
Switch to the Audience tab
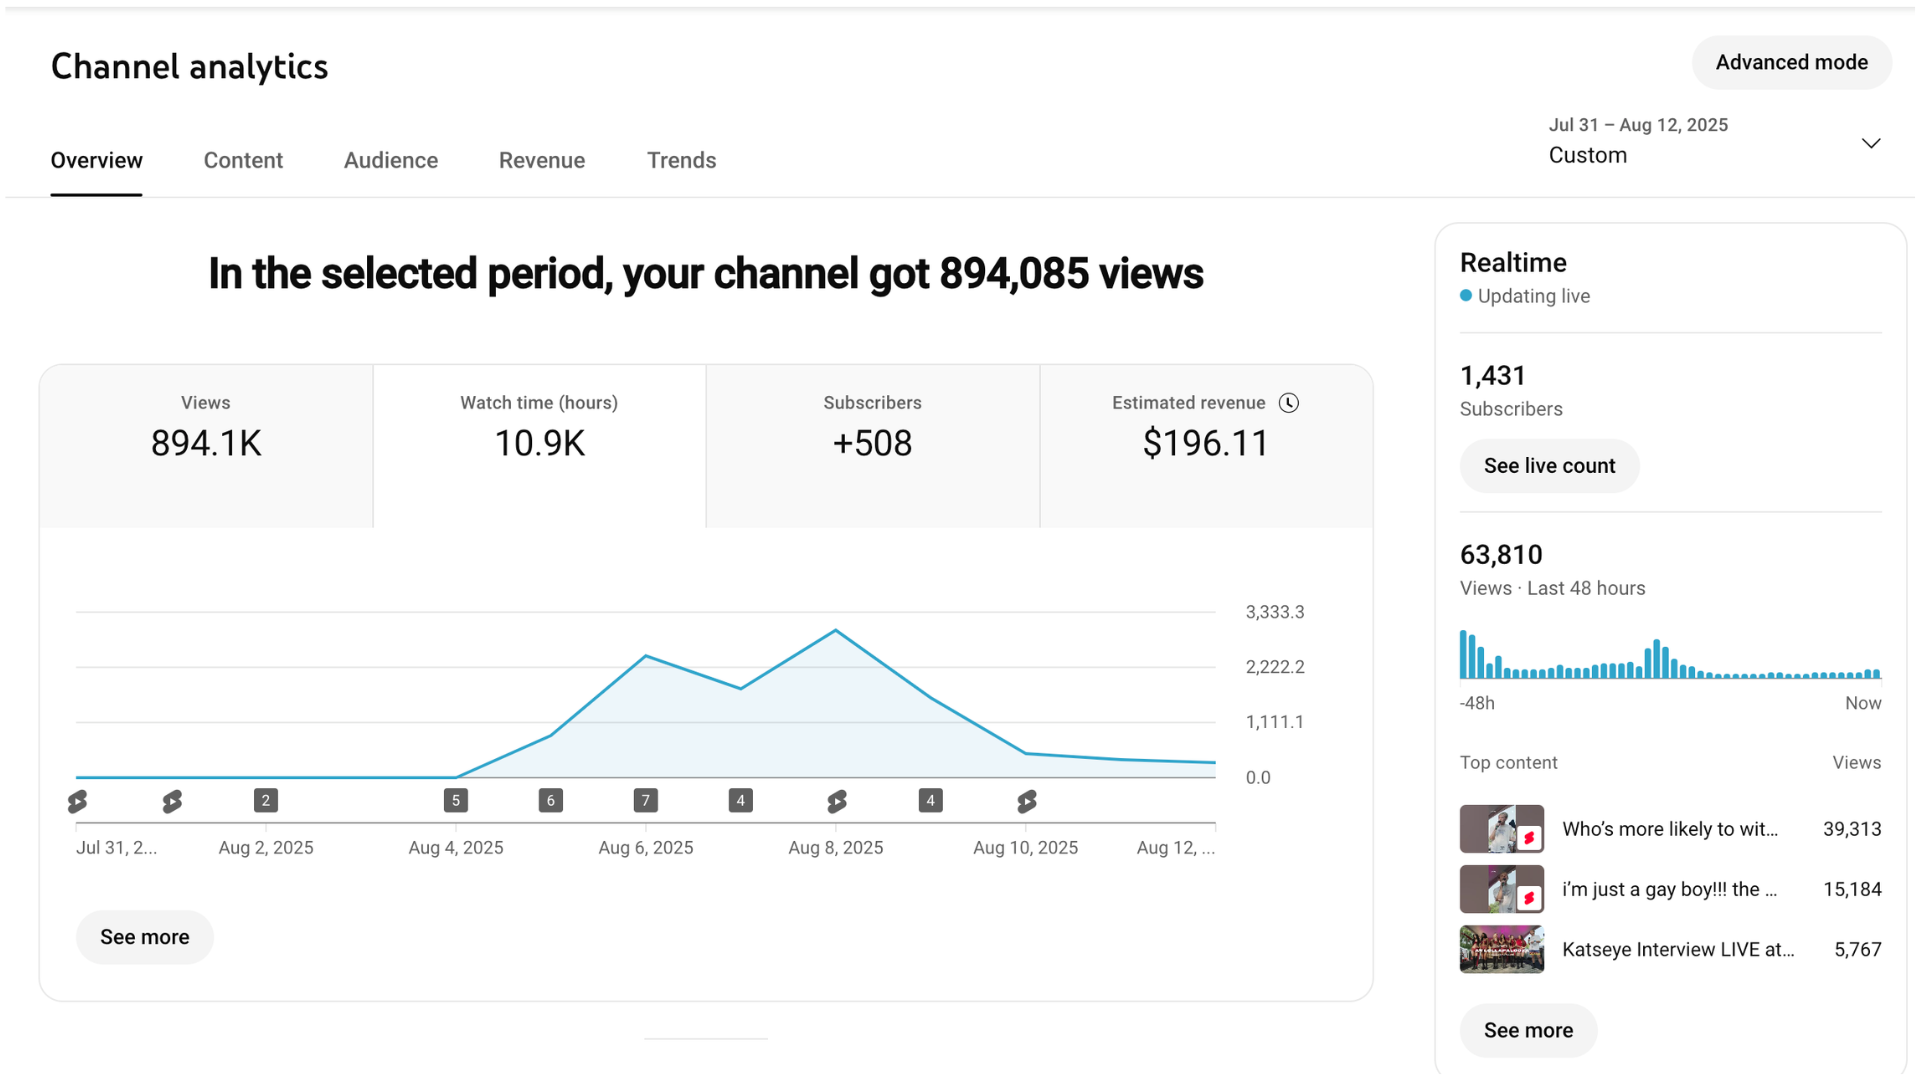[391, 160]
